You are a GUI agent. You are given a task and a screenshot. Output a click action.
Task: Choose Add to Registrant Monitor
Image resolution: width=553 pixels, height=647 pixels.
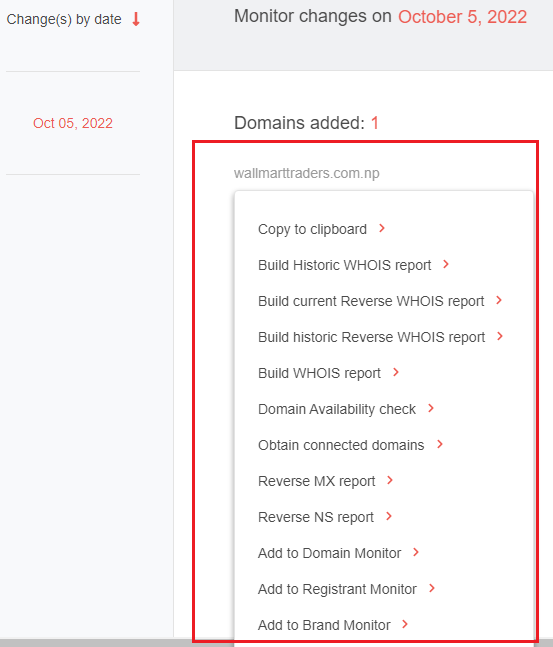(337, 589)
